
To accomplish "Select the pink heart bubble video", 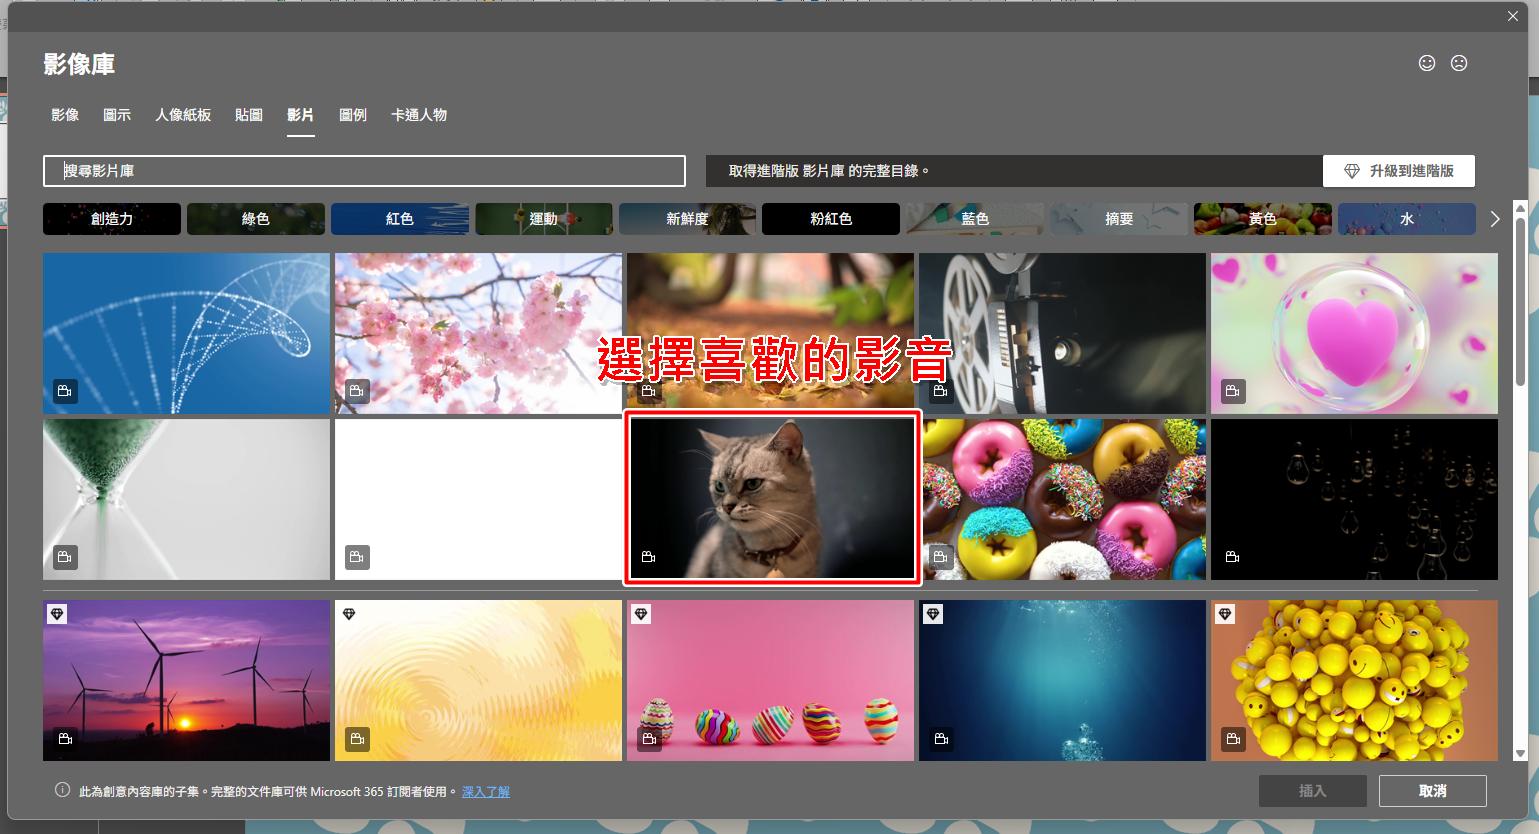I will [x=1354, y=333].
